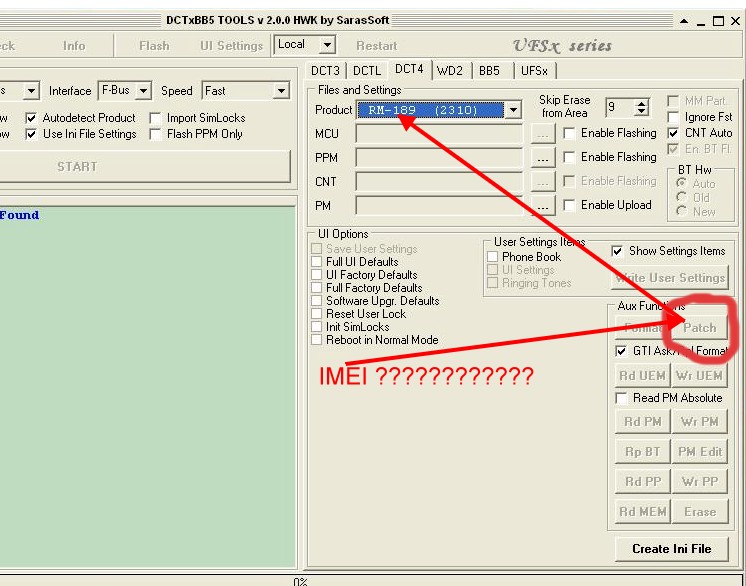Click the Rd PP button
Viewport: 746px width, 586px height.
pyautogui.click(x=643, y=482)
